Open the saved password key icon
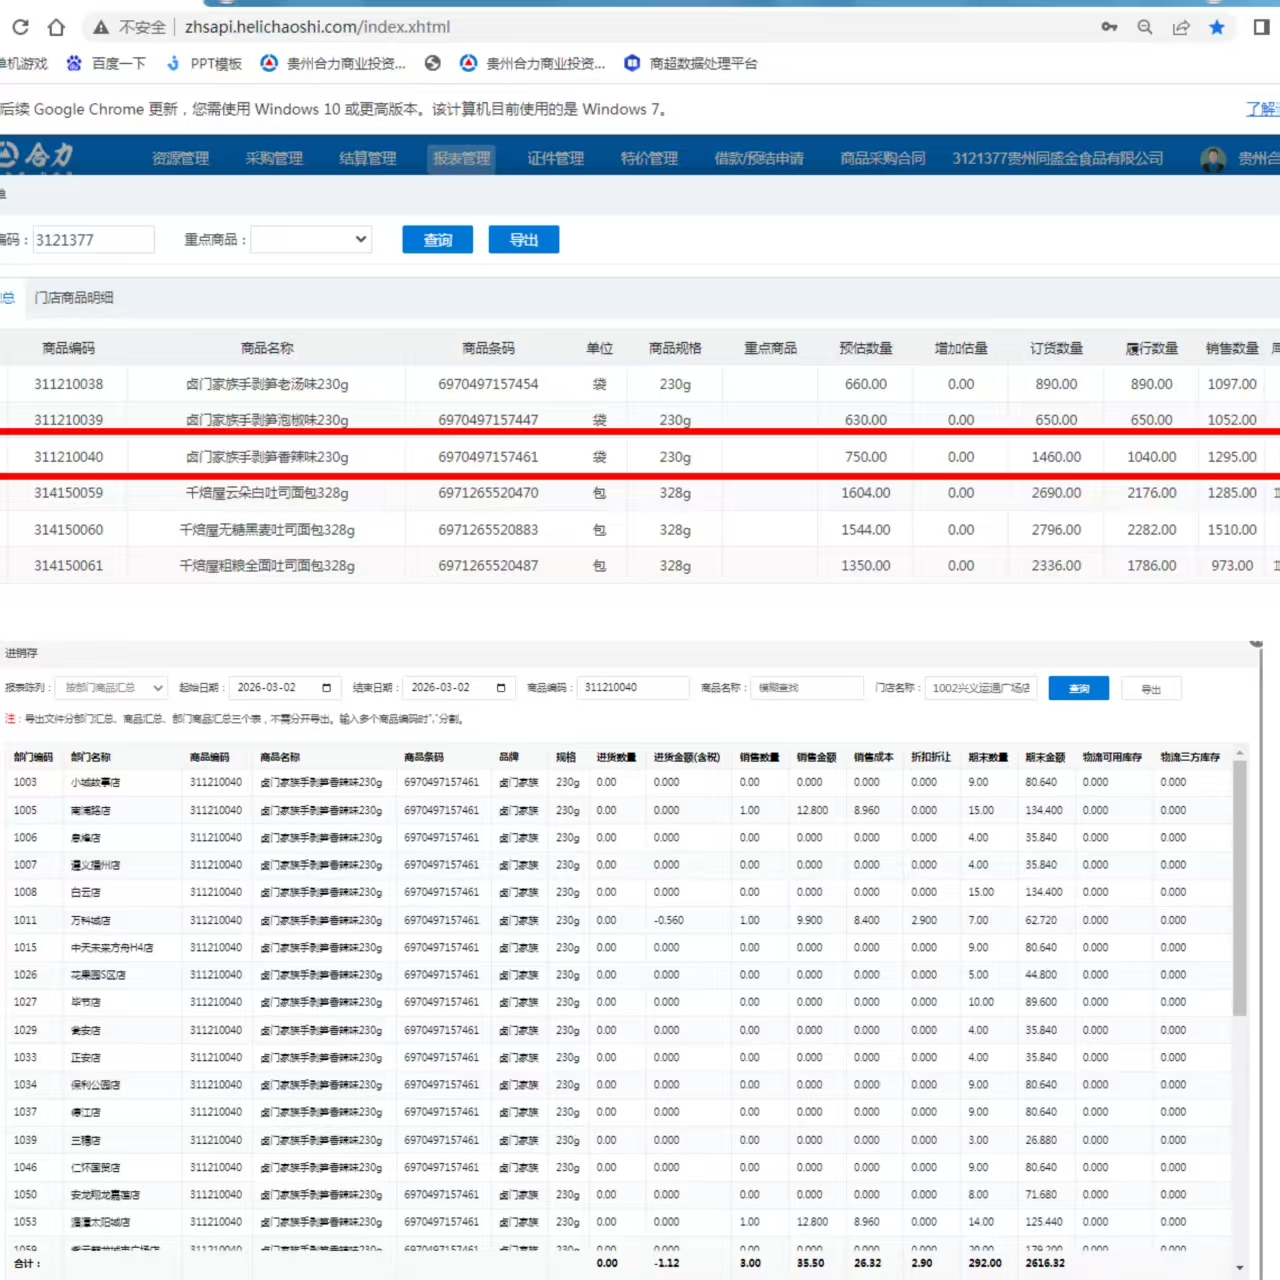Image resolution: width=1280 pixels, height=1280 pixels. 1109,27
